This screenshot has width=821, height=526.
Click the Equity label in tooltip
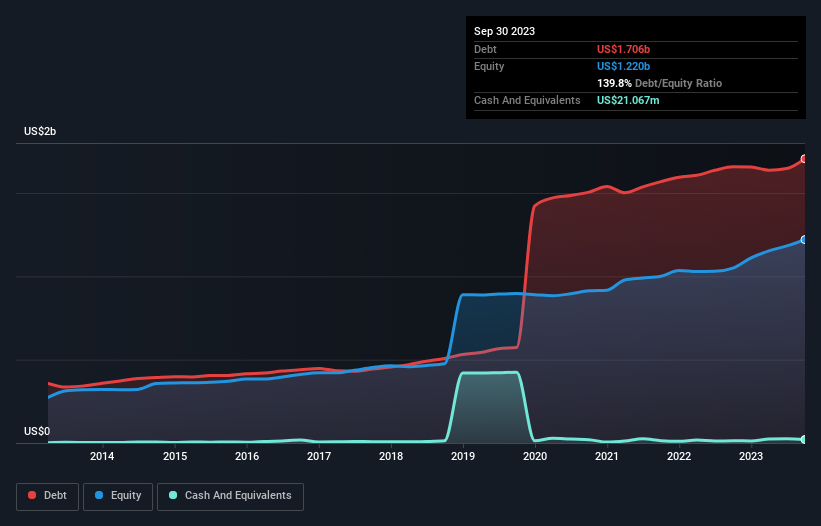click(489, 66)
